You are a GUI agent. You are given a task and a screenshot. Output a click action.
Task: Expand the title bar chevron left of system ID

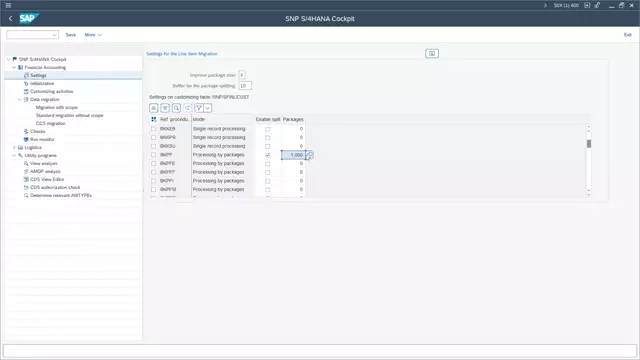[545, 5]
